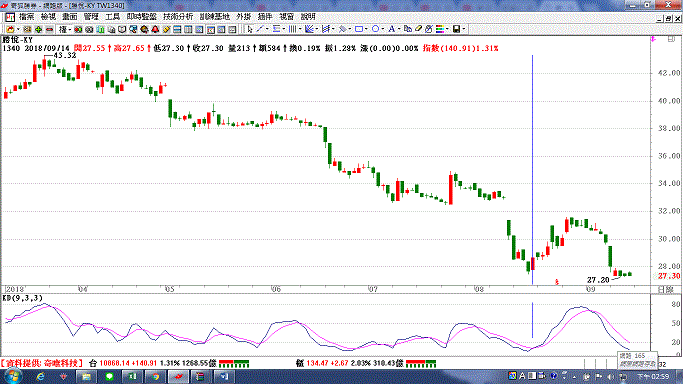Click the multicolor palette swatch icon
The image size is (683, 384).
(440, 29)
